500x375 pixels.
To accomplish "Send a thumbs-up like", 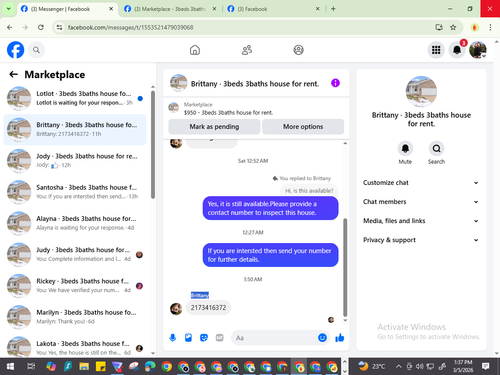I will tap(340, 338).
